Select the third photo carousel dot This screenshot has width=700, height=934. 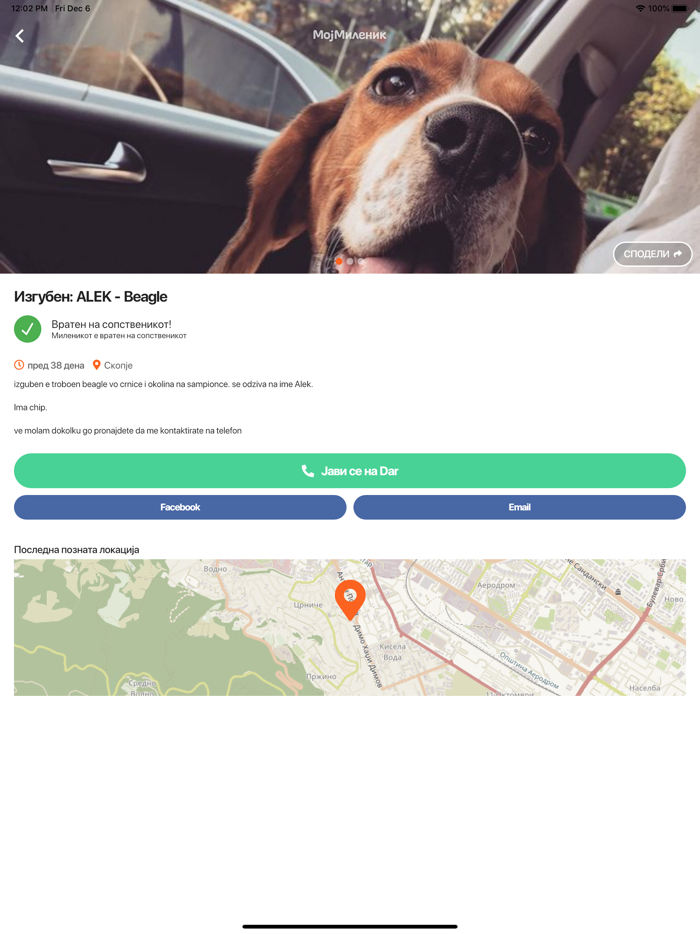tap(360, 261)
